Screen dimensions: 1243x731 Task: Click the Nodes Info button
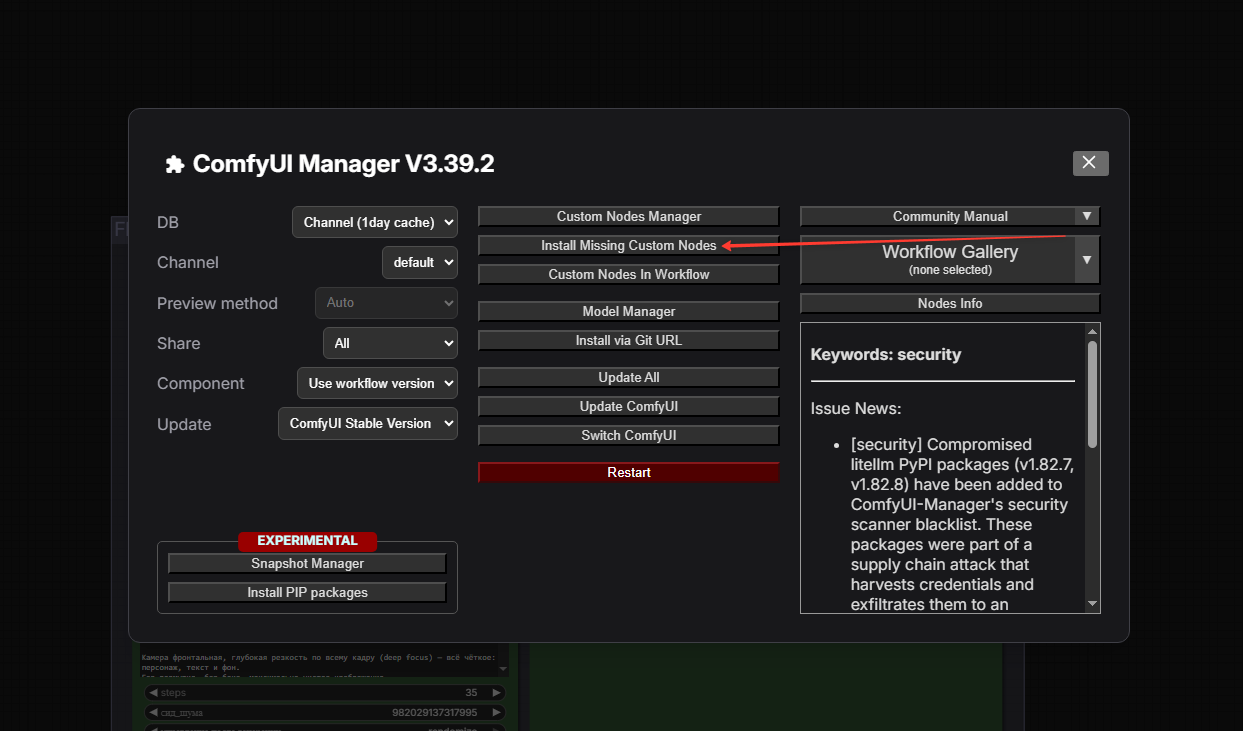949,303
